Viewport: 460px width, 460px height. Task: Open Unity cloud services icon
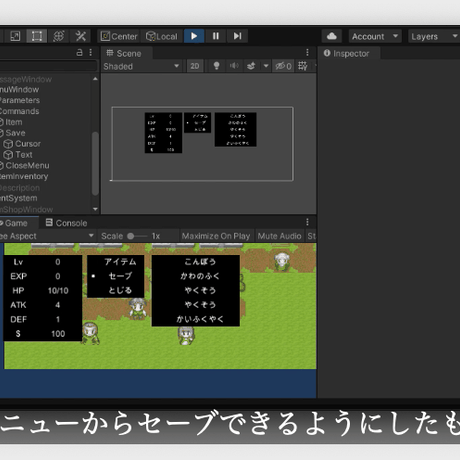pos(332,36)
